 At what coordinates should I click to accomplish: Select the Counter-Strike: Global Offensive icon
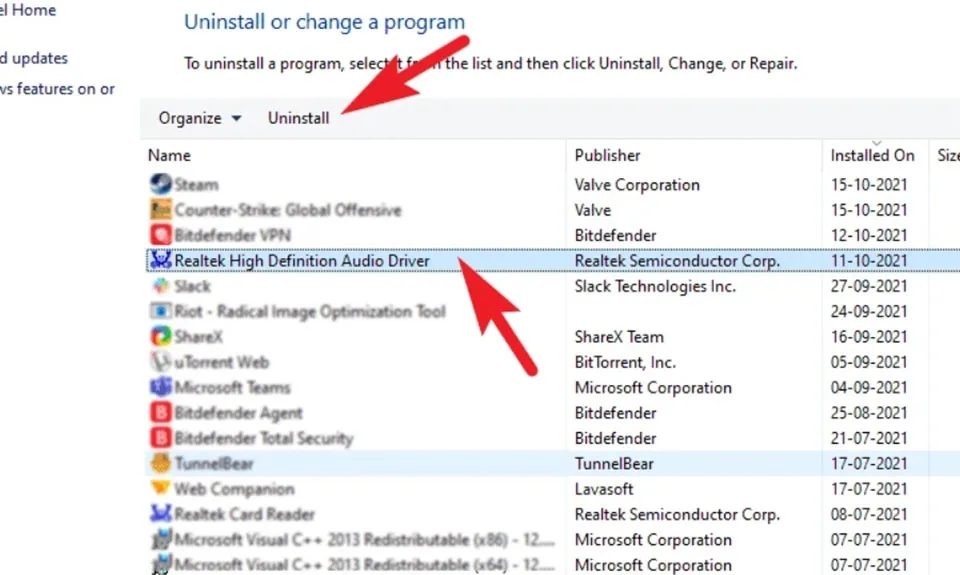tap(160, 210)
